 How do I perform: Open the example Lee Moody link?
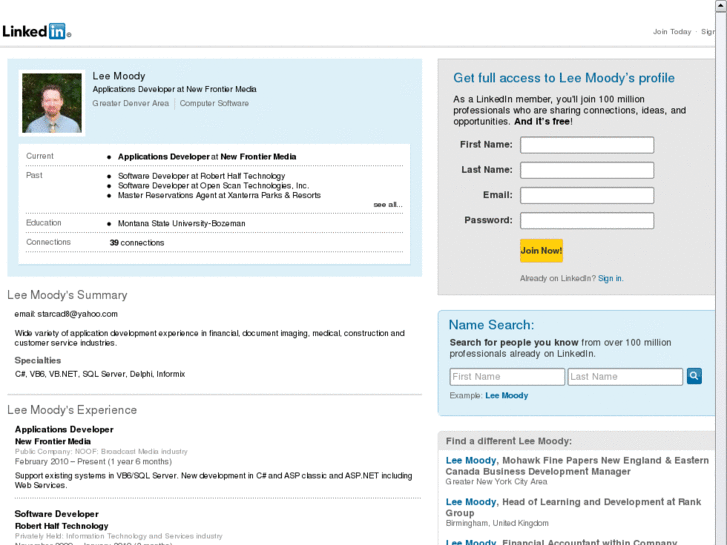(507, 396)
